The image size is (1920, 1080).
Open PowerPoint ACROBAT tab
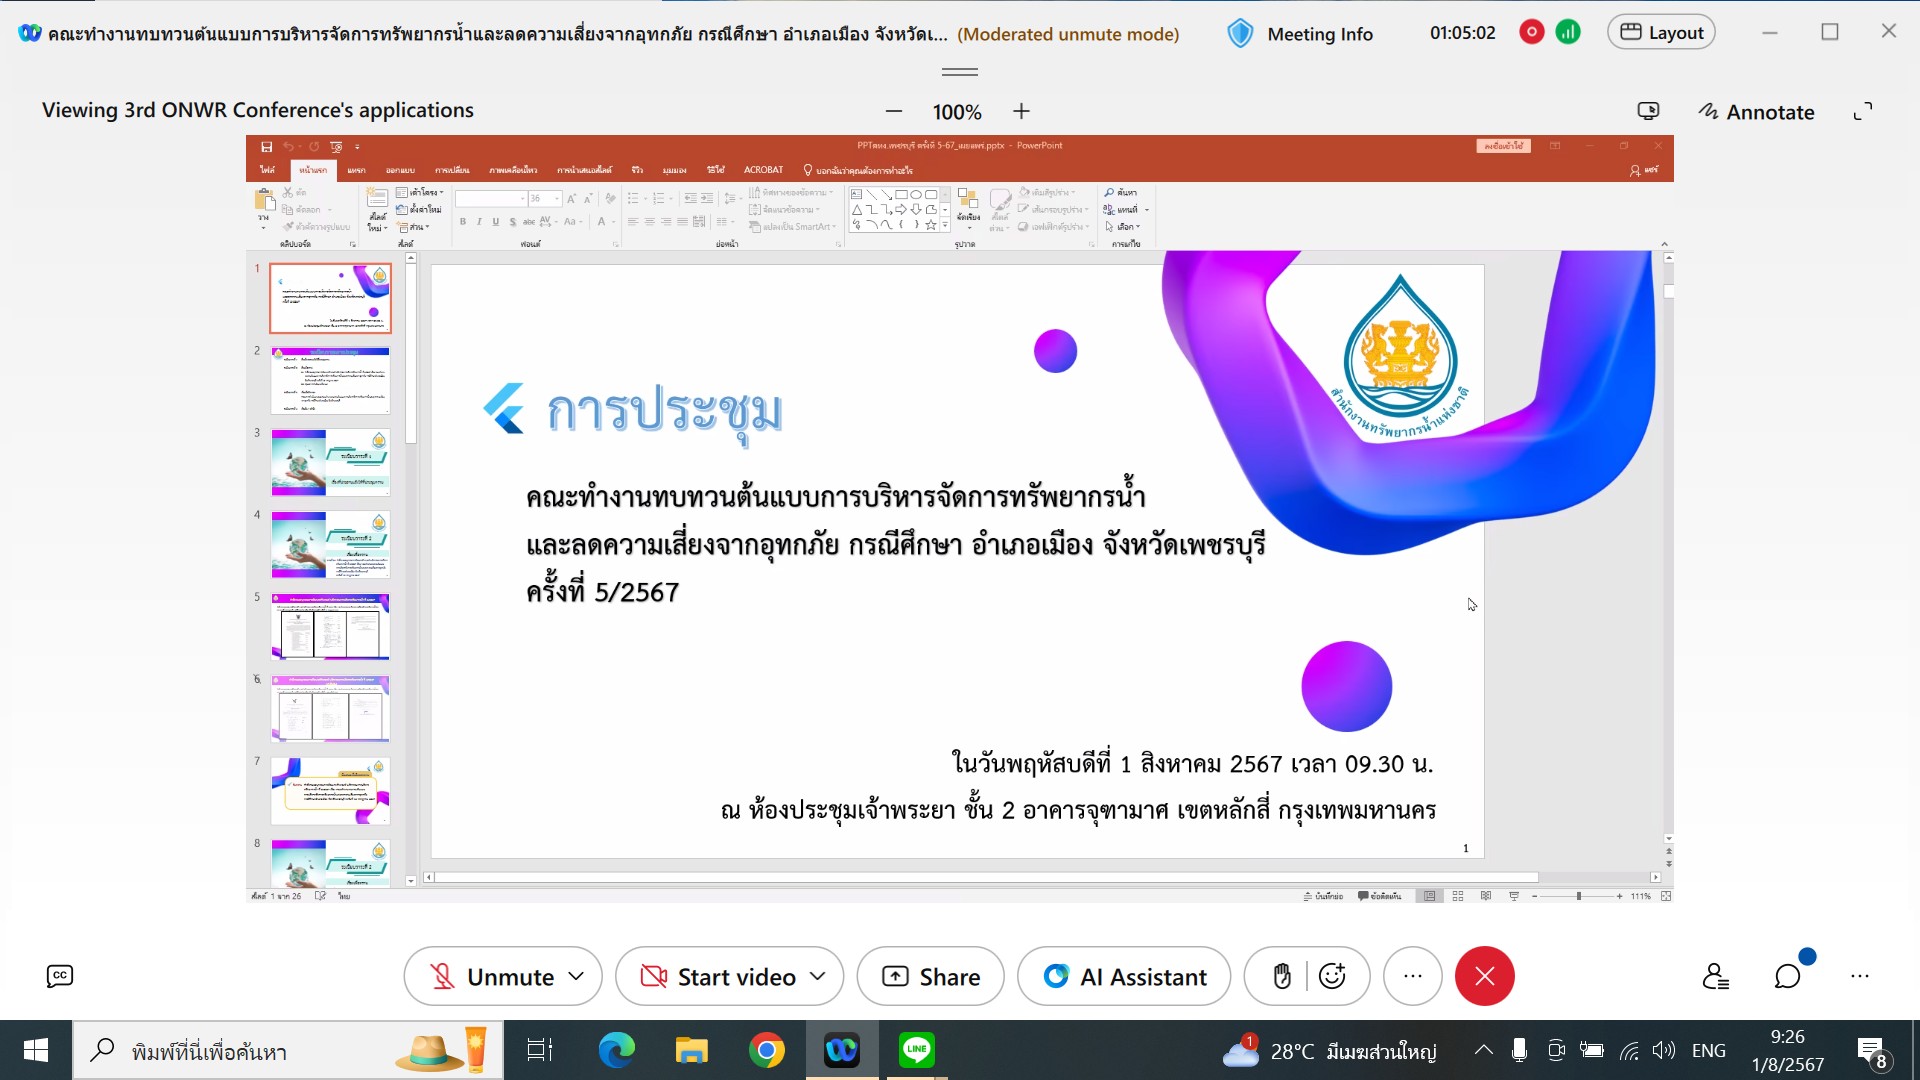(763, 170)
